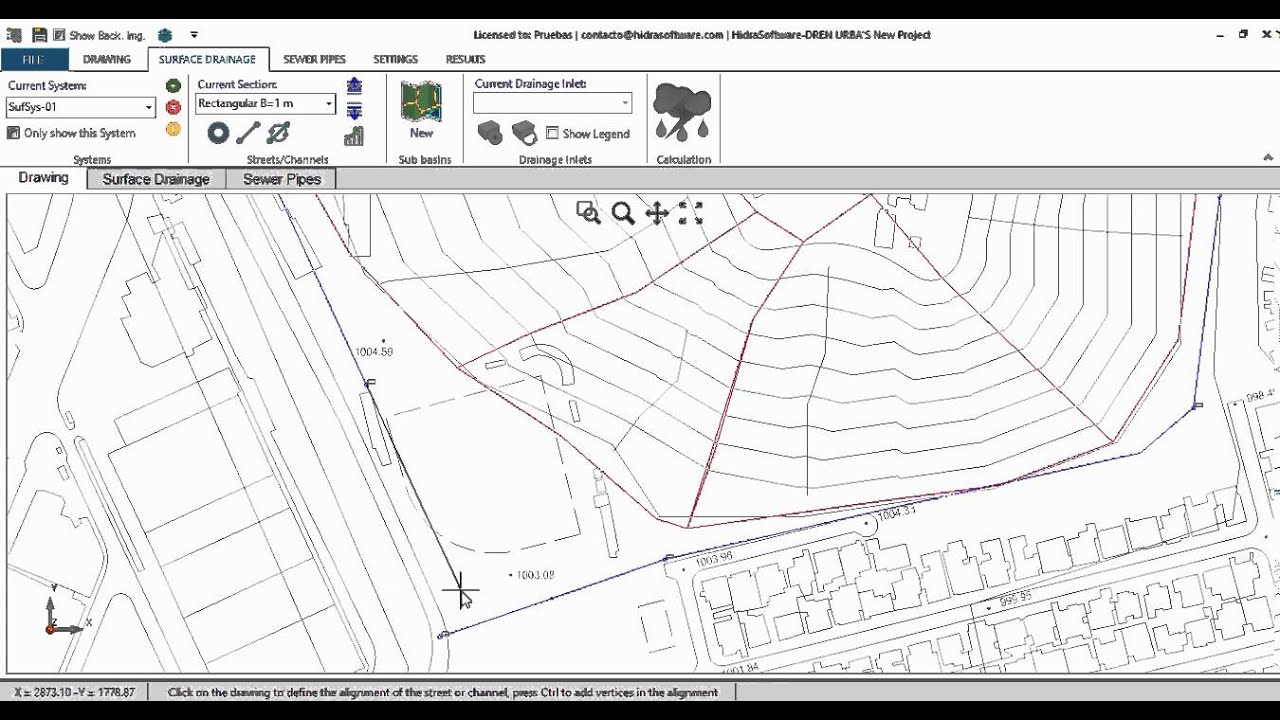This screenshot has height=720, width=1280.
Task: Click the save disk icon in quick access bar
Action: point(39,35)
